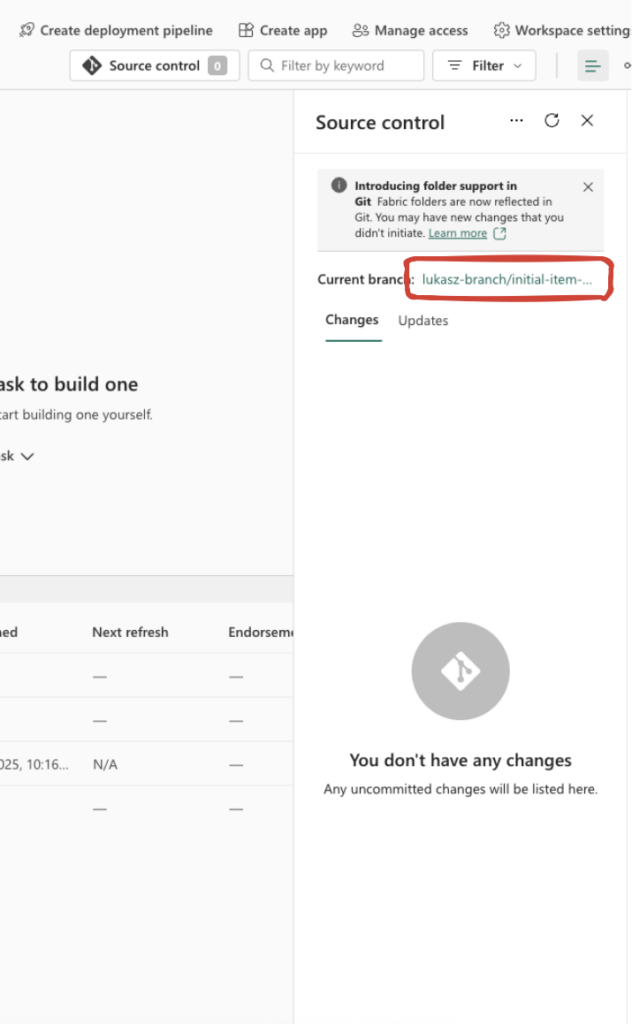Click Create deployment pipeline
Screen dimensions: 632x1024
[x=116, y=30]
